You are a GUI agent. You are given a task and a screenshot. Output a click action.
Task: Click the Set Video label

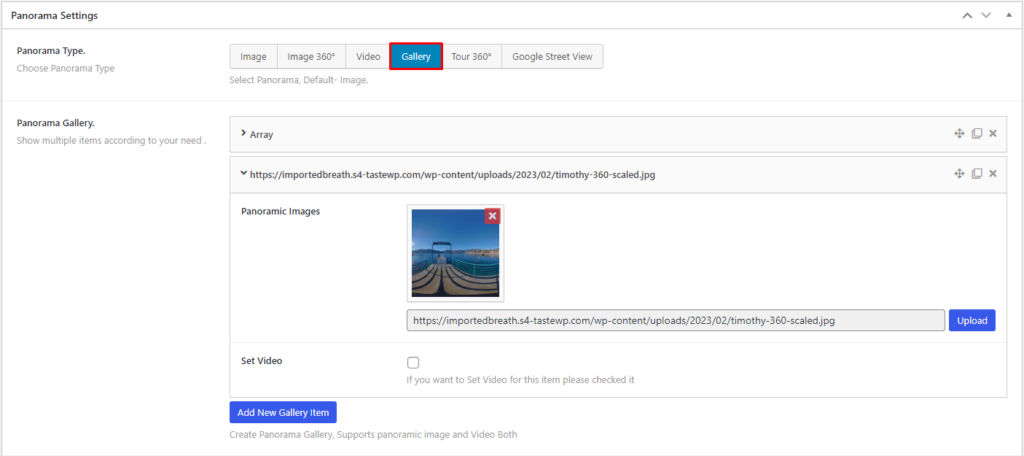pos(262,360)
